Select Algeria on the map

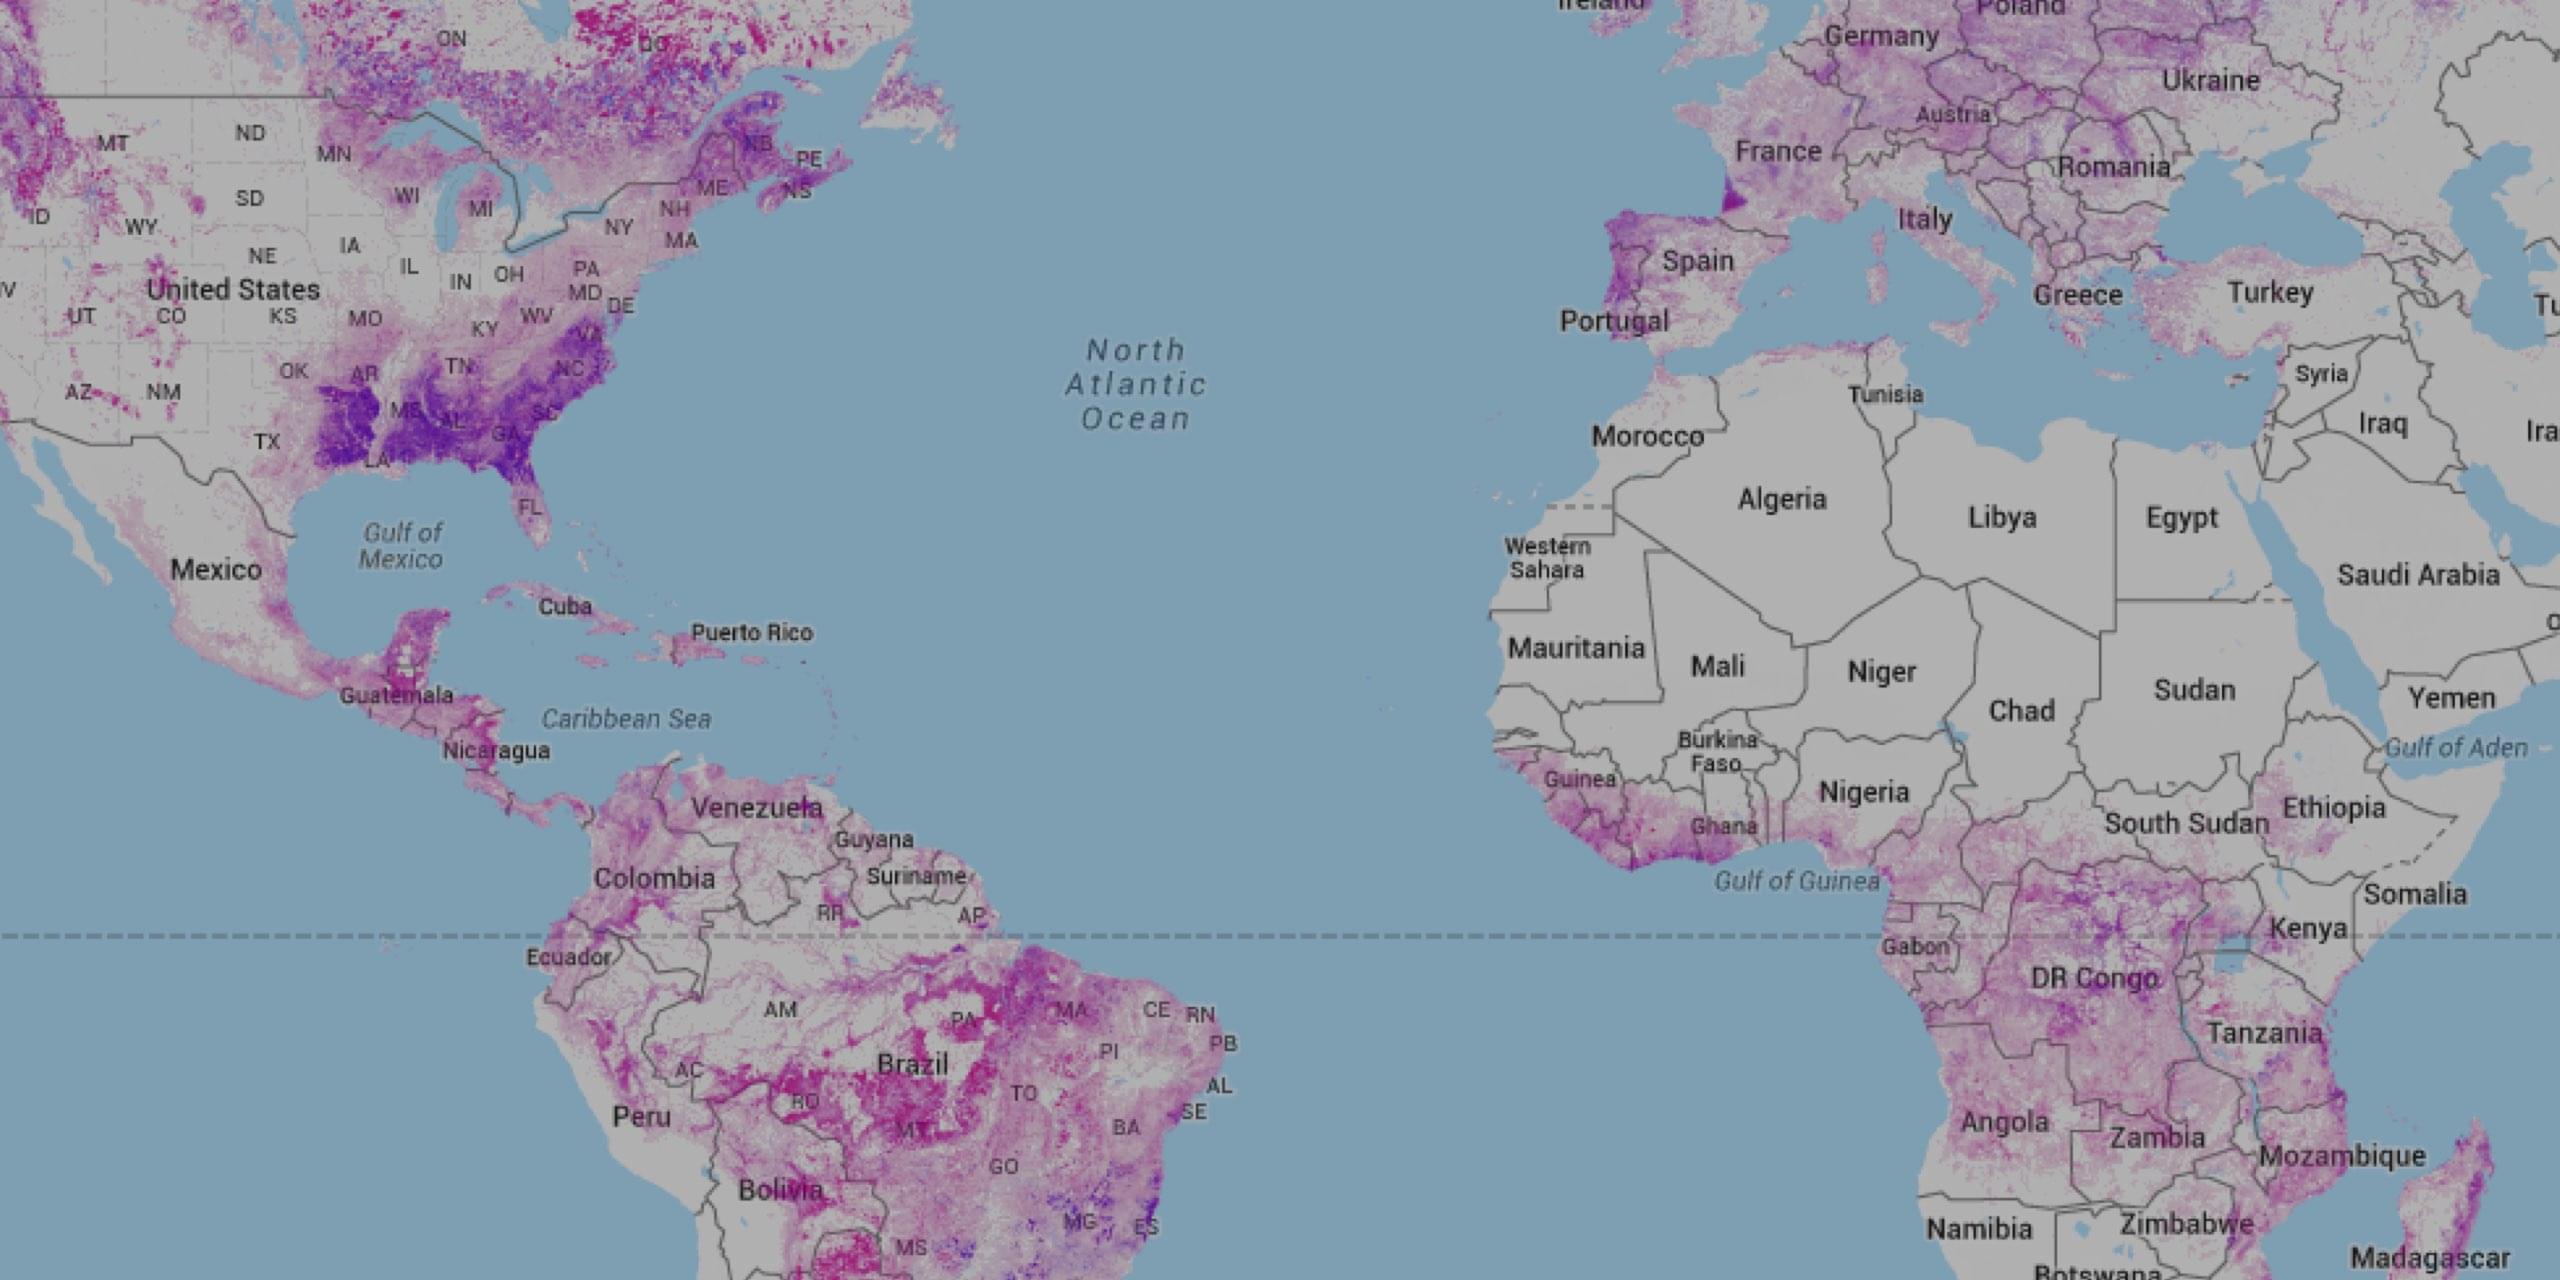(1782, 499)
